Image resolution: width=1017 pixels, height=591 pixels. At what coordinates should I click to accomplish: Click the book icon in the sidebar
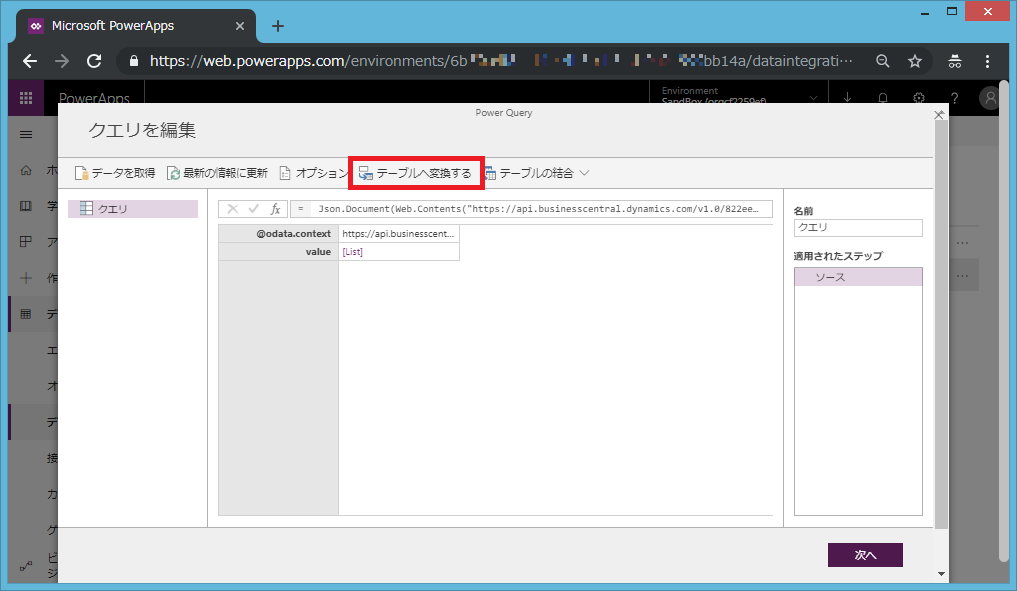26,206
